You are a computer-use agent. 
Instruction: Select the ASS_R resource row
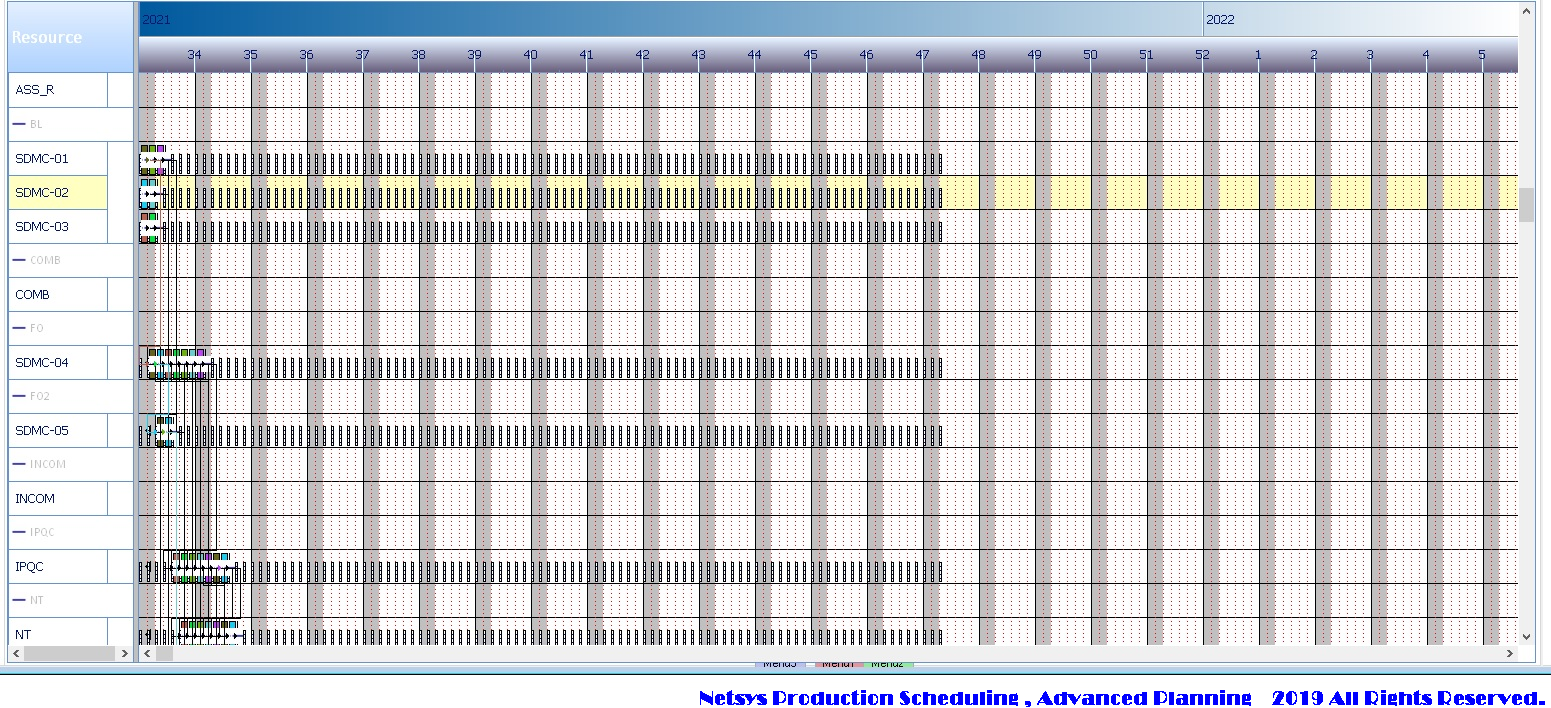point(58,90)
